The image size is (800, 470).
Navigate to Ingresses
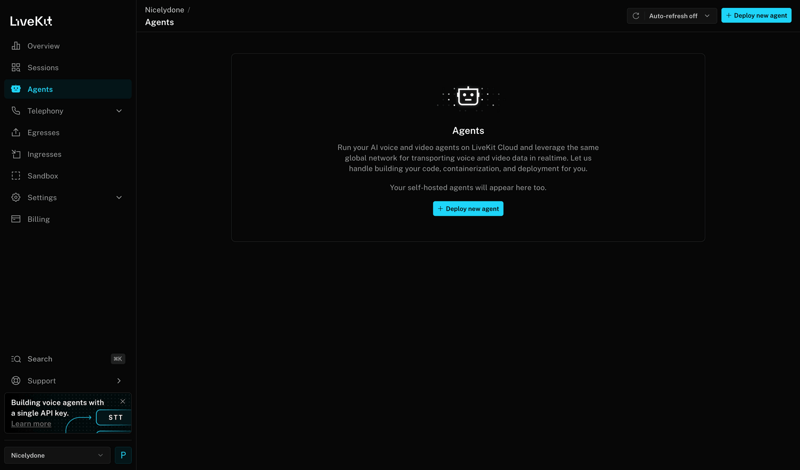coord(68,154)
